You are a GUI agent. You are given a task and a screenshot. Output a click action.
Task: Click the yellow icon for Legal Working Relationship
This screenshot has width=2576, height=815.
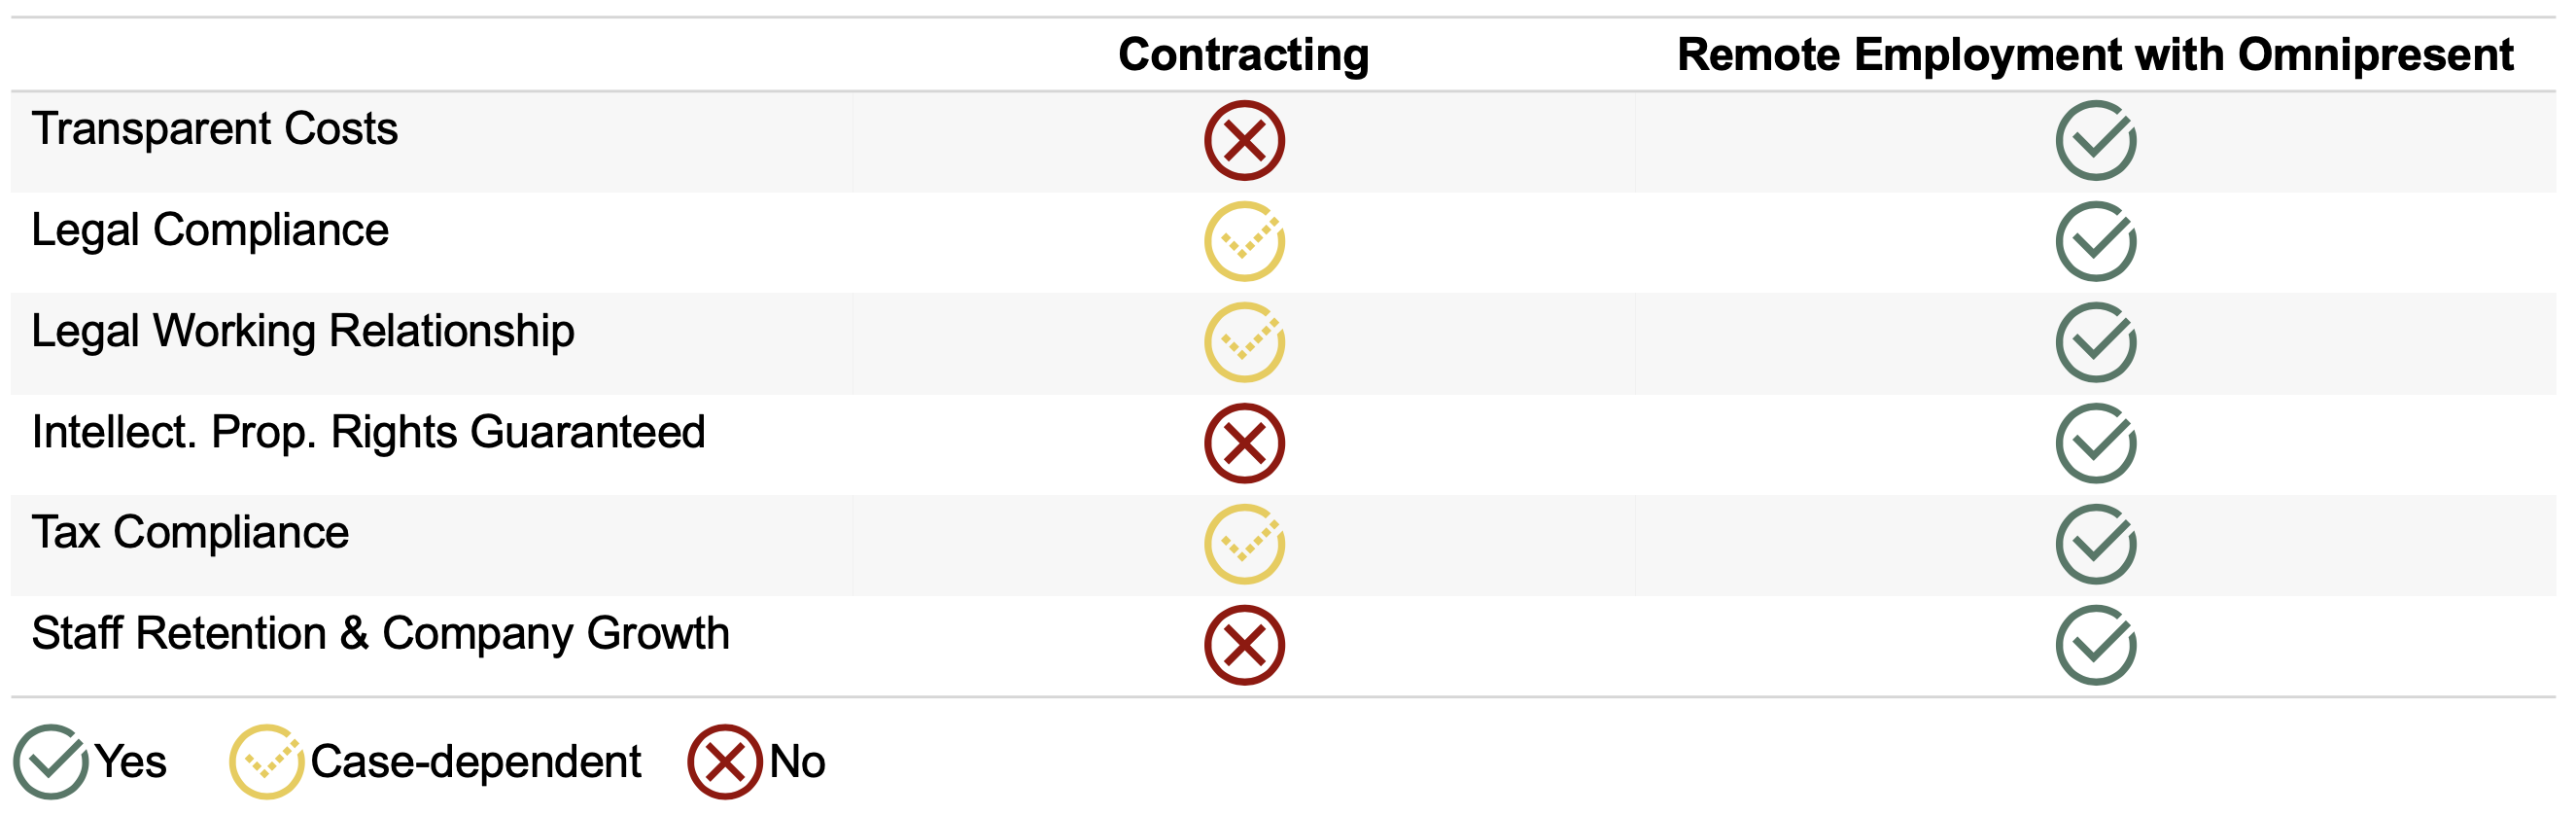(x=1244, y=342)
